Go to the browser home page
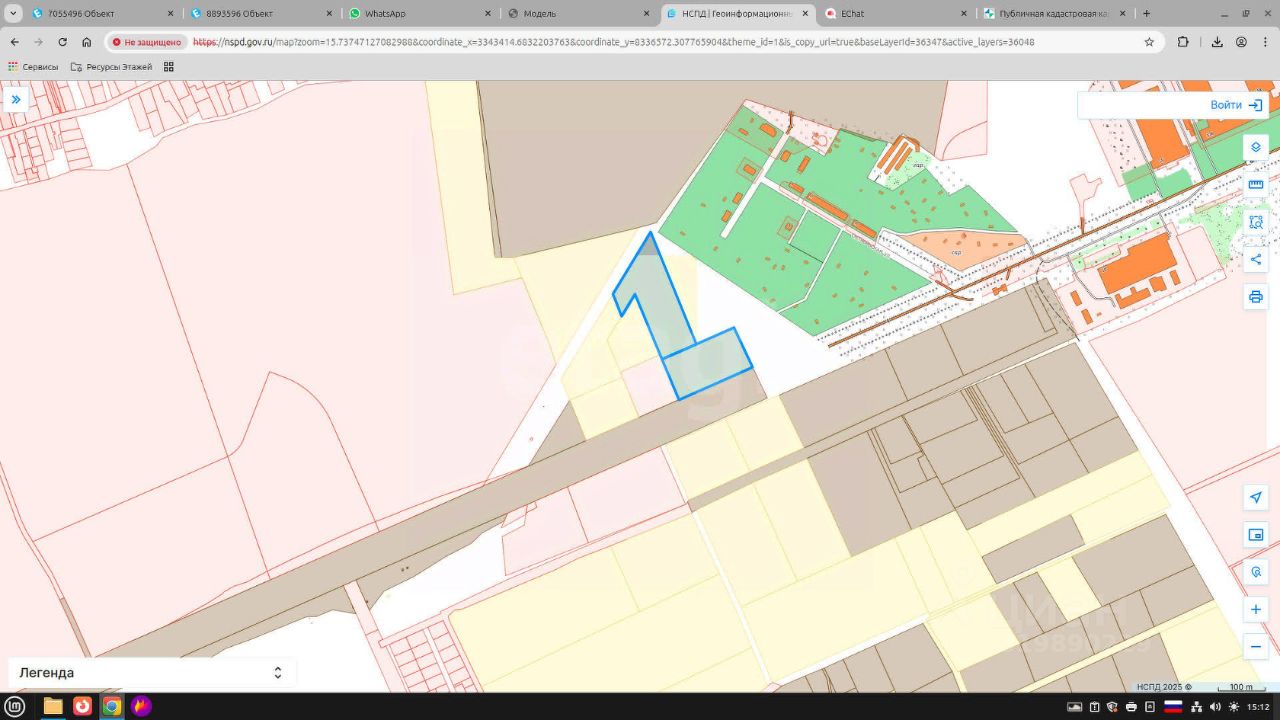1280x720 pixels. 87,42
